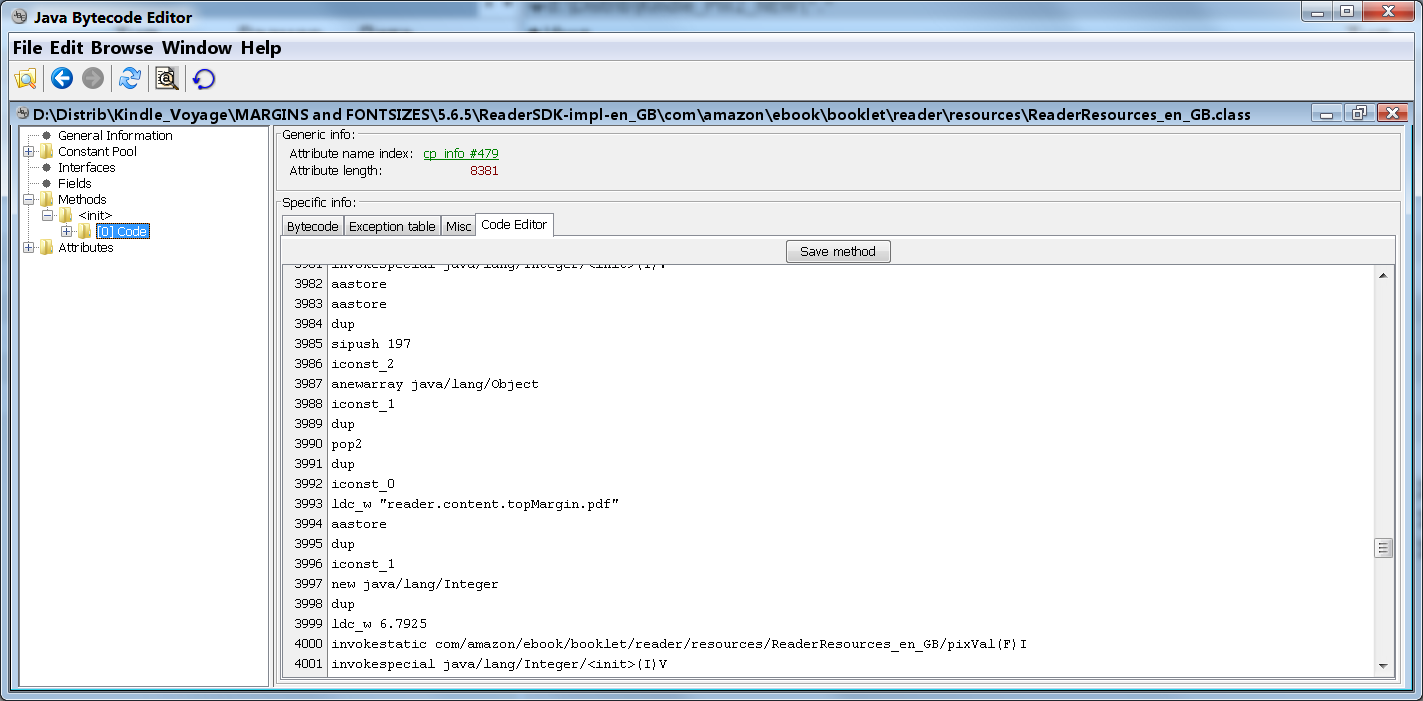The width and height of the screenshot is (1423, 701).
Task: Select the Attributes tree label
Action: 86,247
